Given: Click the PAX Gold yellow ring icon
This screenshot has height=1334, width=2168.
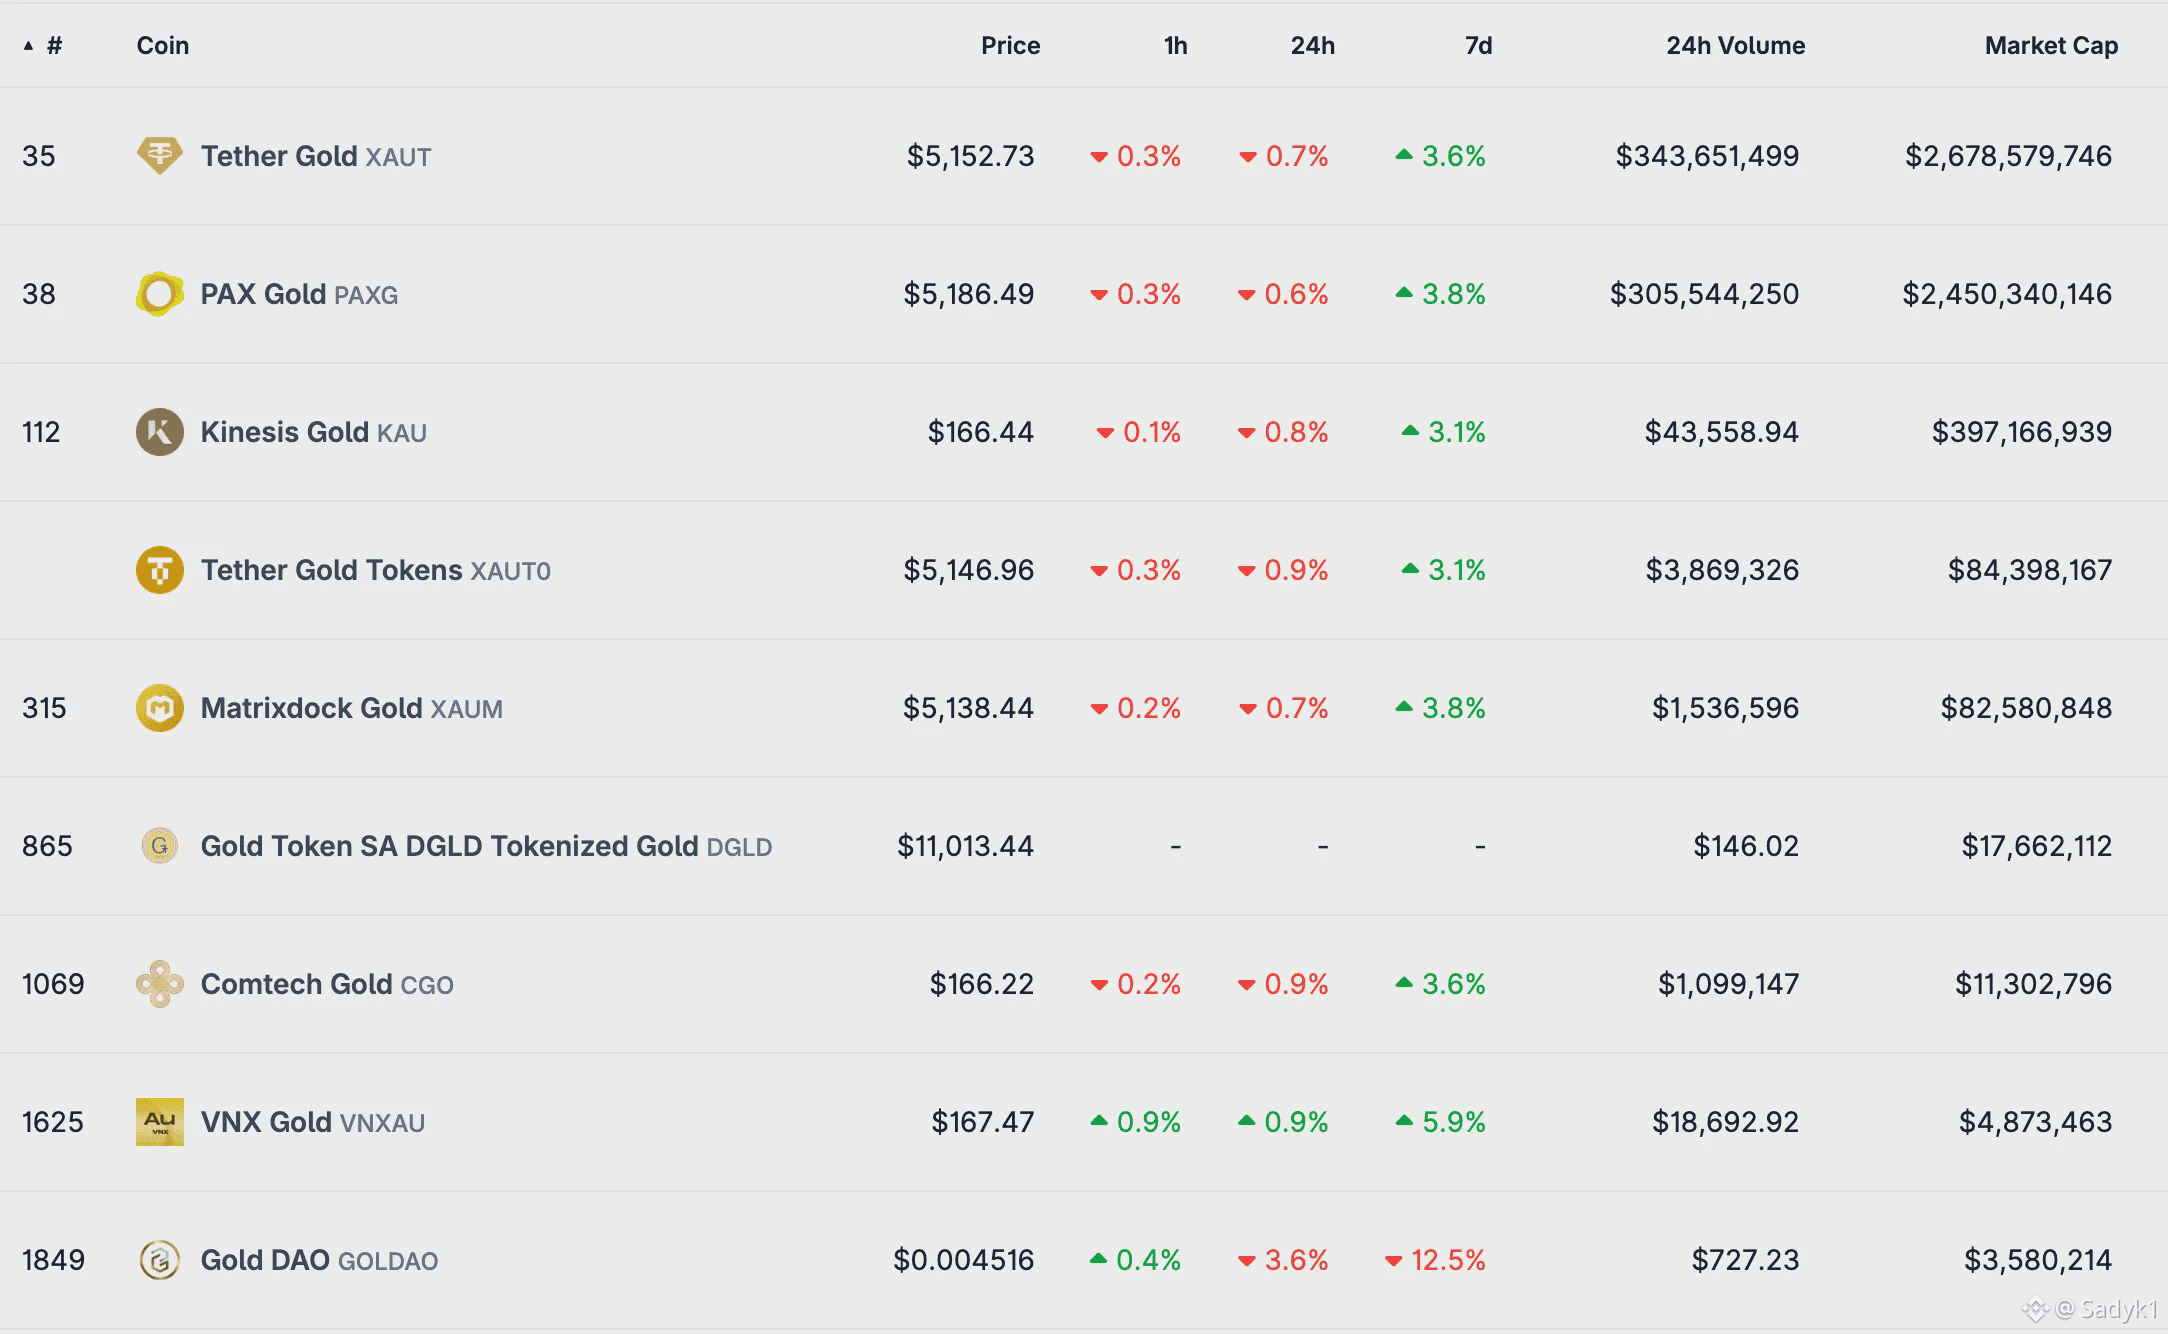Looking at the screenshot, I should 159,294.
